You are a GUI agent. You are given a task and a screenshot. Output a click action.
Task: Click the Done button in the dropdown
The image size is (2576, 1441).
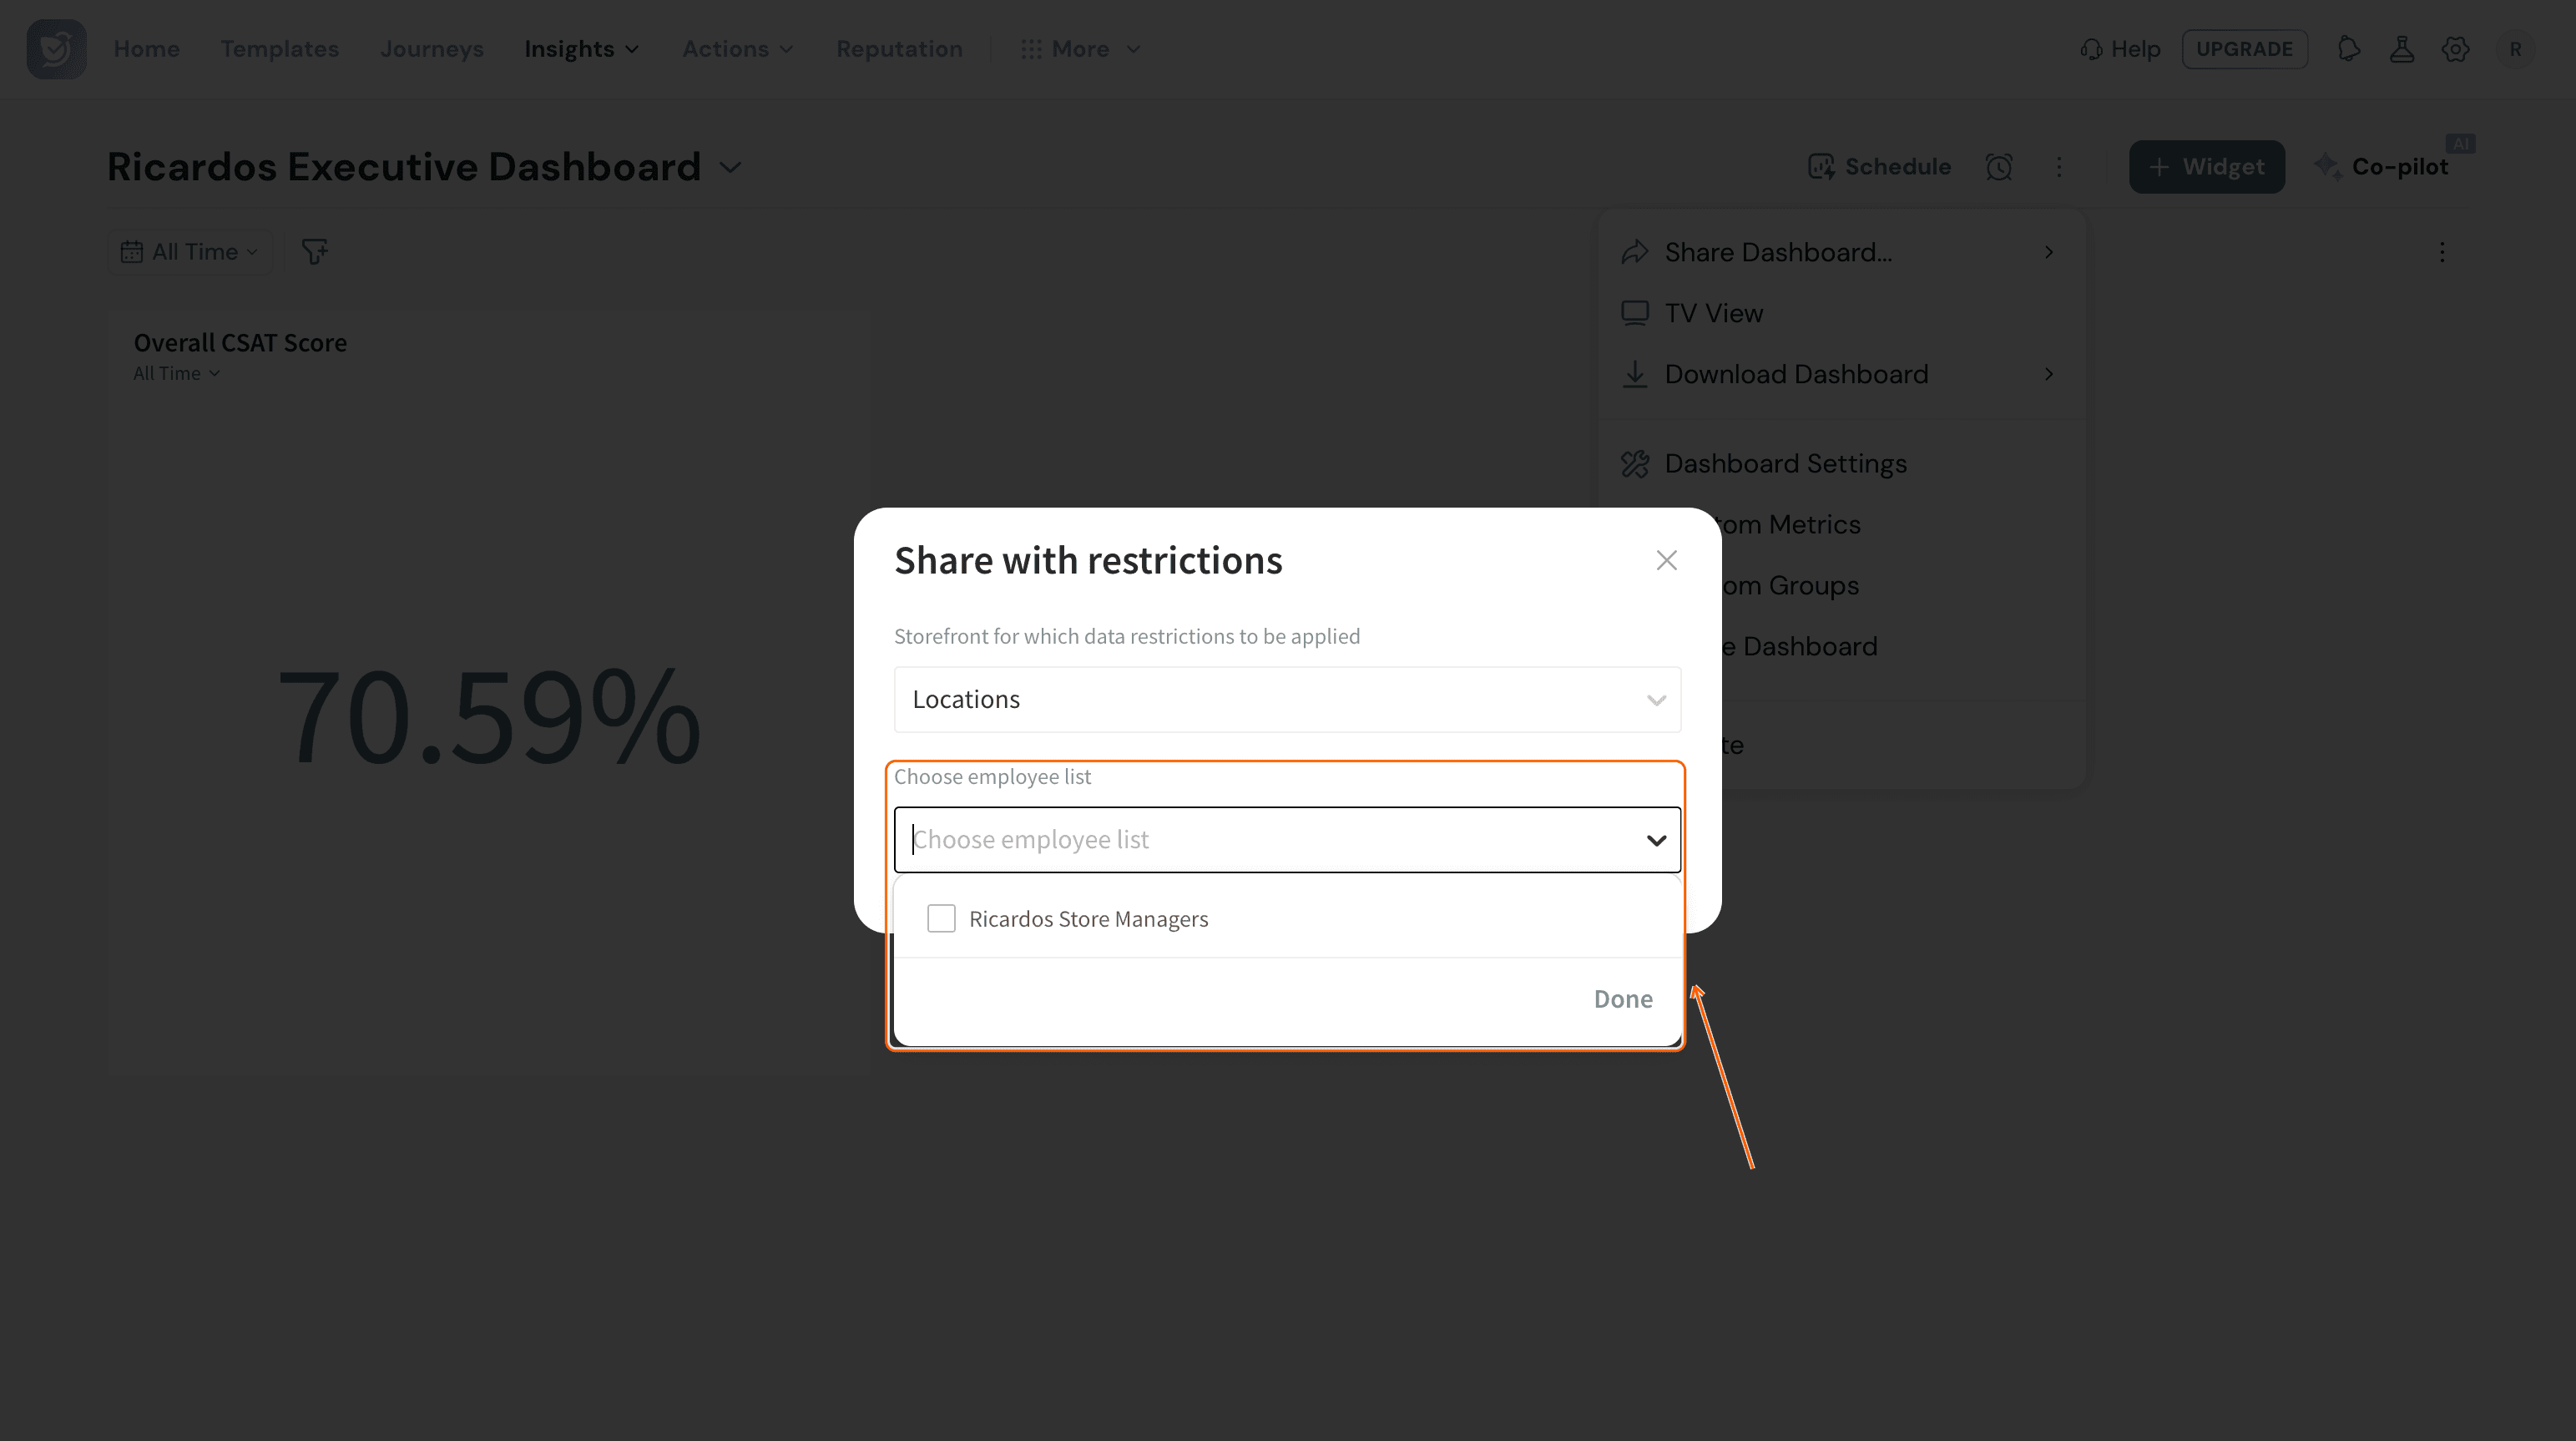pos(1622,998)
